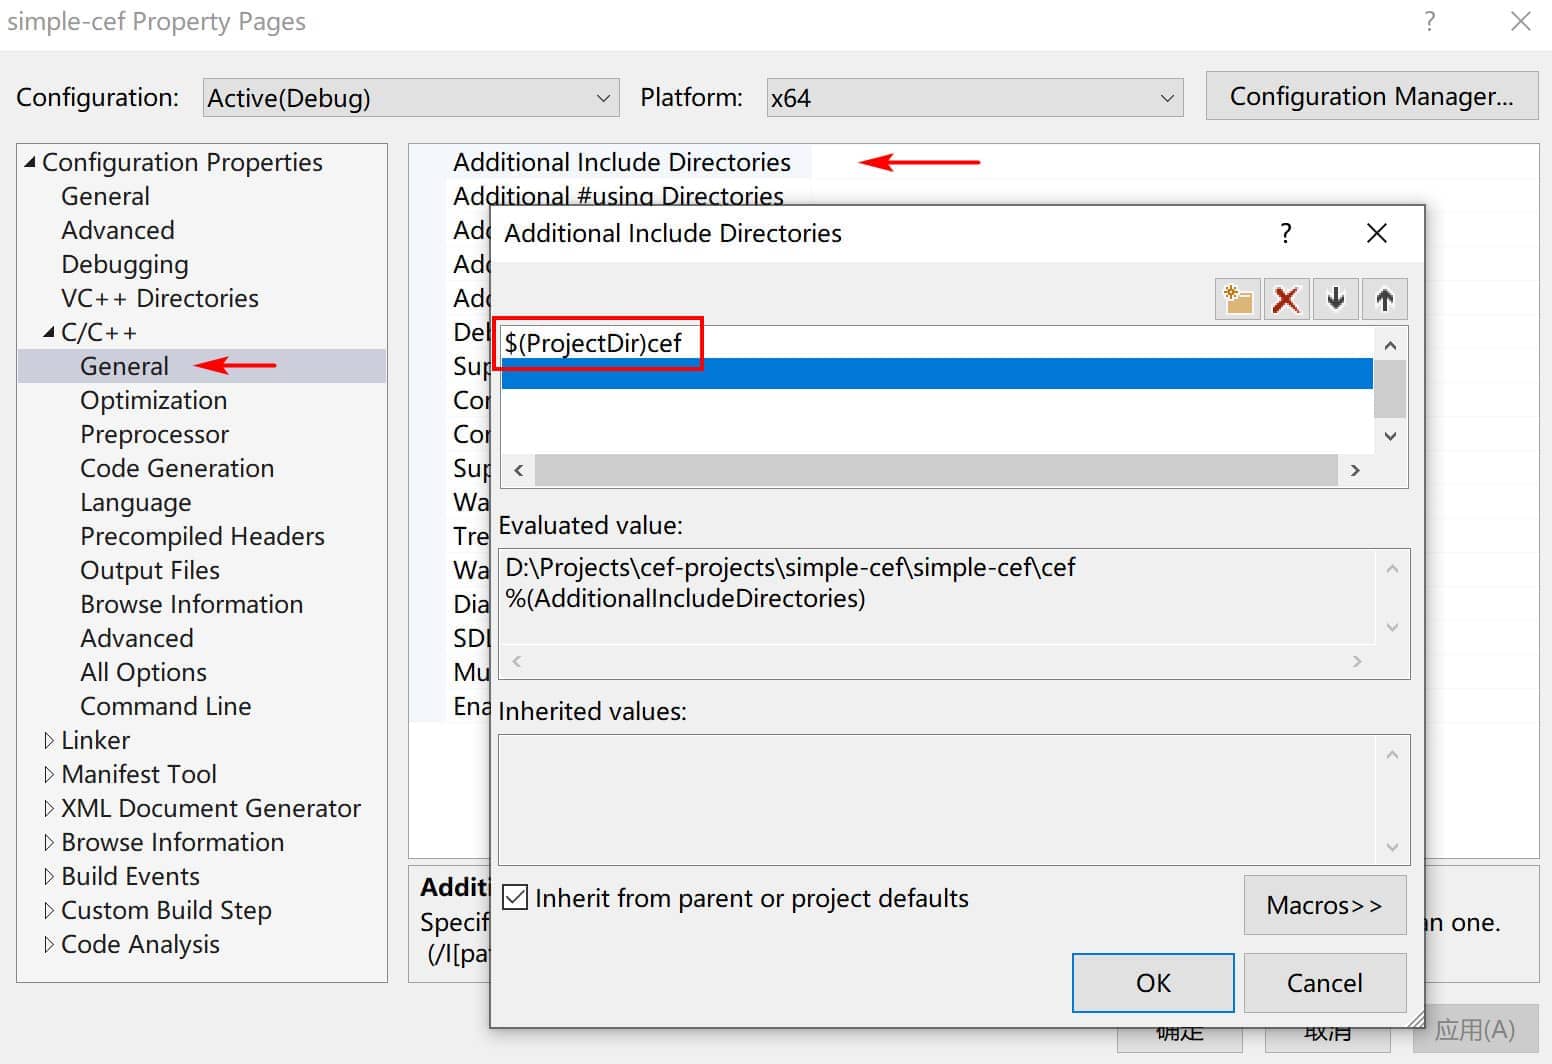This screenshot has height=1064, width=1552.
Task: Collapse the C/C++ tree node
Action: [48, 332]
